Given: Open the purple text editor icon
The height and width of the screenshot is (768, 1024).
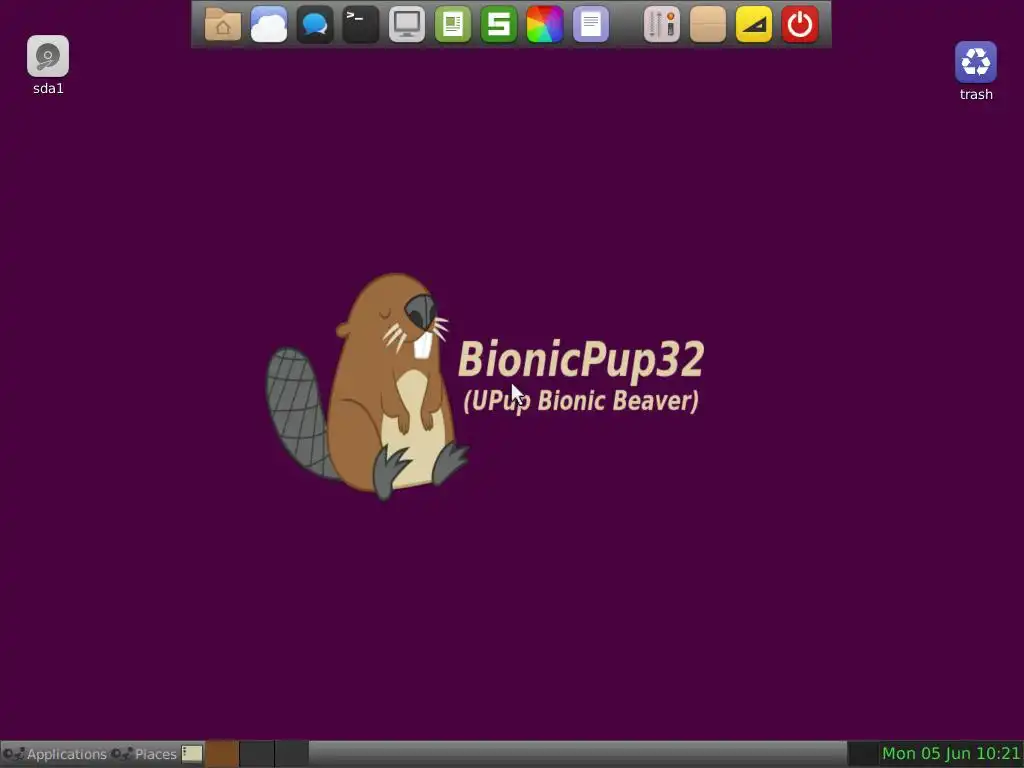Looking at the screenshot, I should point(590,24).
